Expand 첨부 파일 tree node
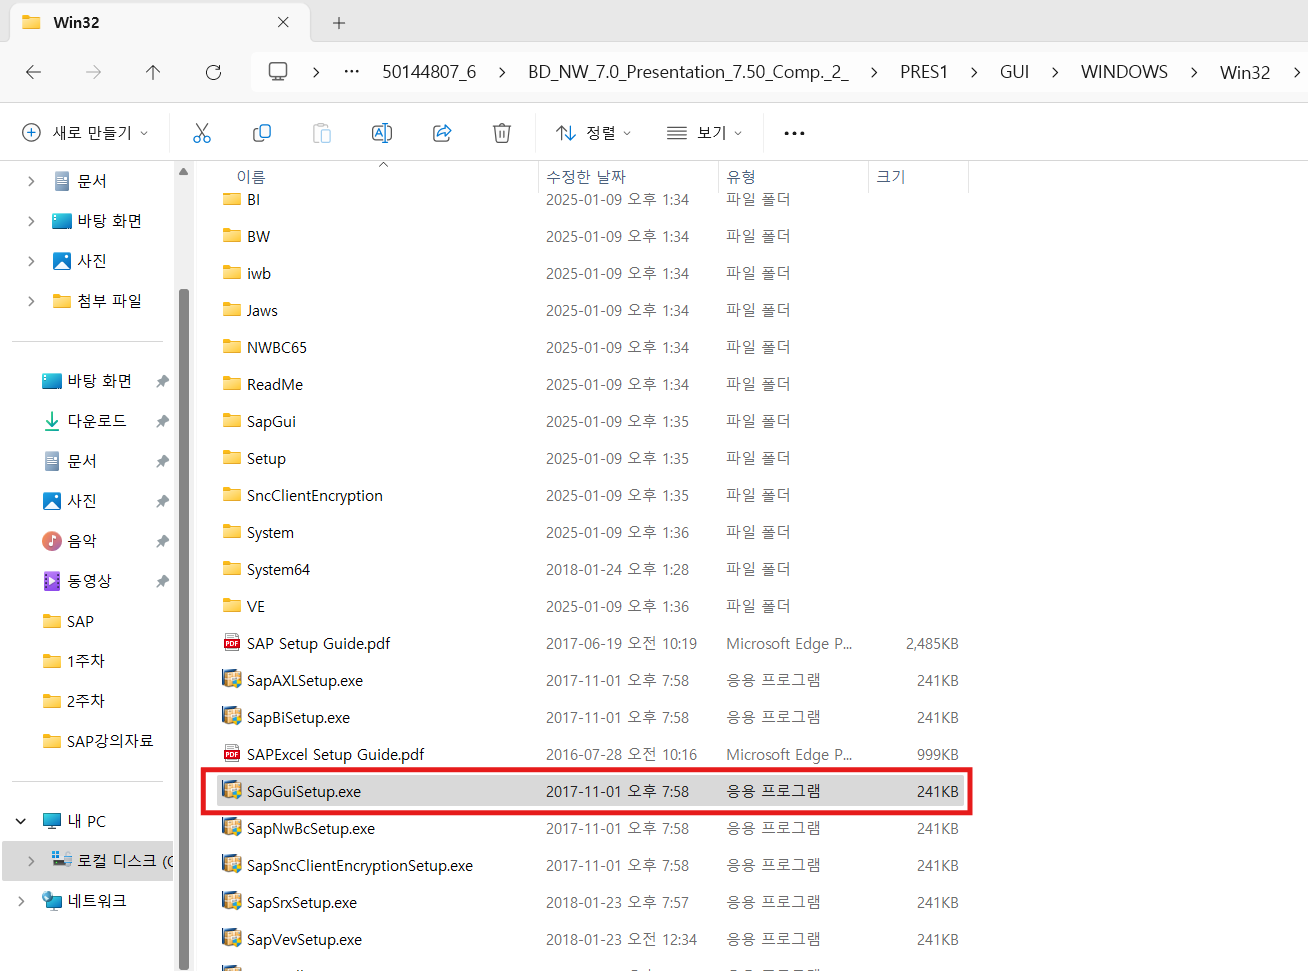 31,301
